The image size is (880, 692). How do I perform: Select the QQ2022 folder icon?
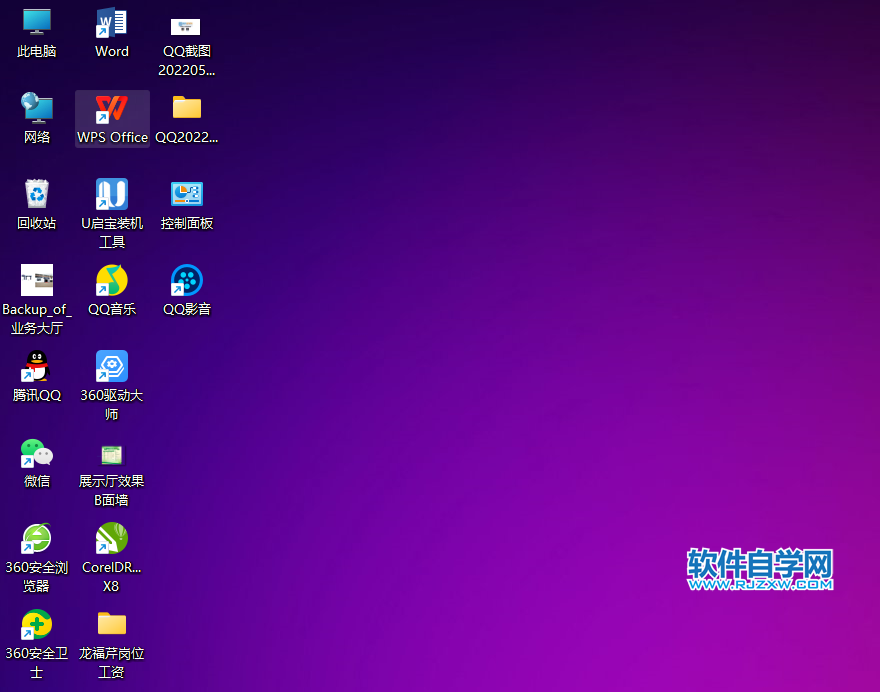click(187, 107)
